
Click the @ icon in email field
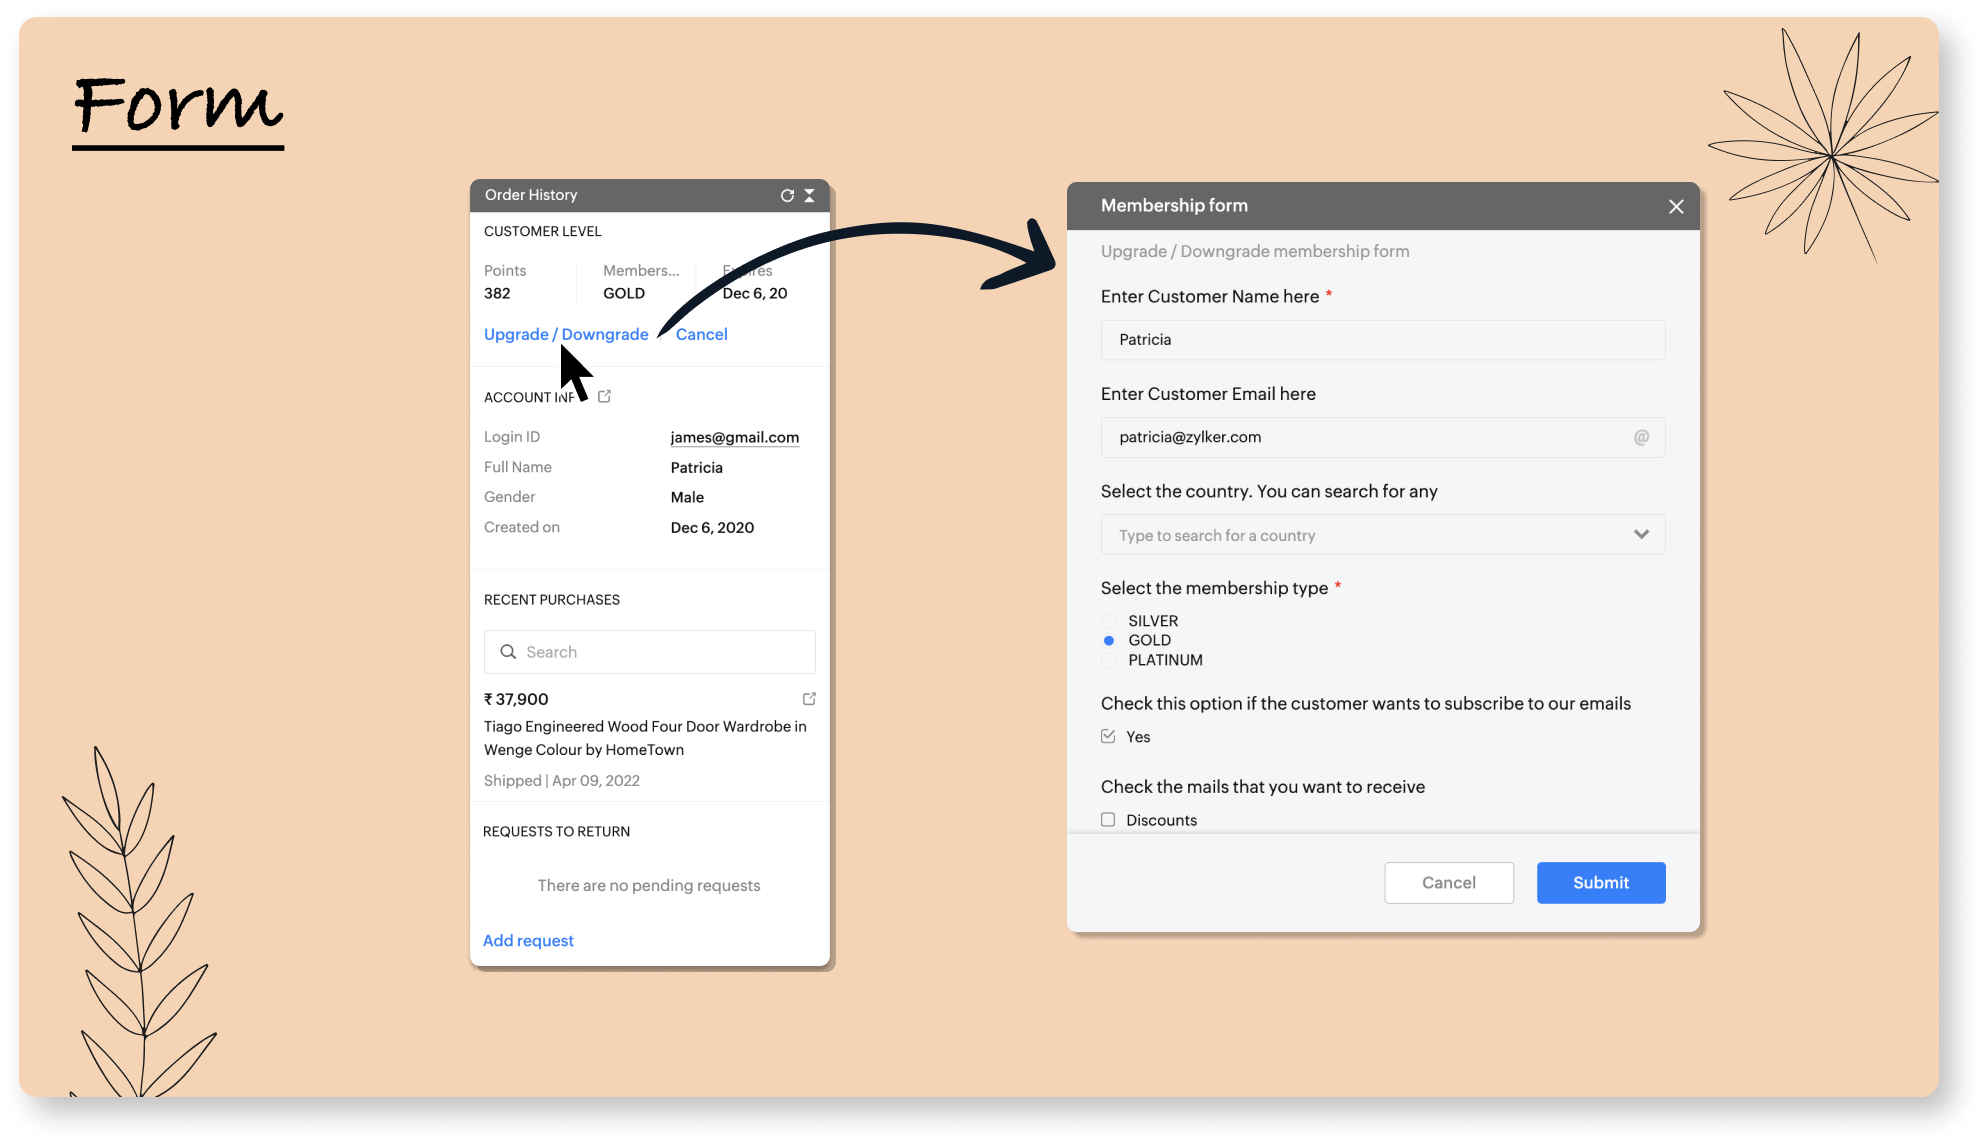(1641, 438)
